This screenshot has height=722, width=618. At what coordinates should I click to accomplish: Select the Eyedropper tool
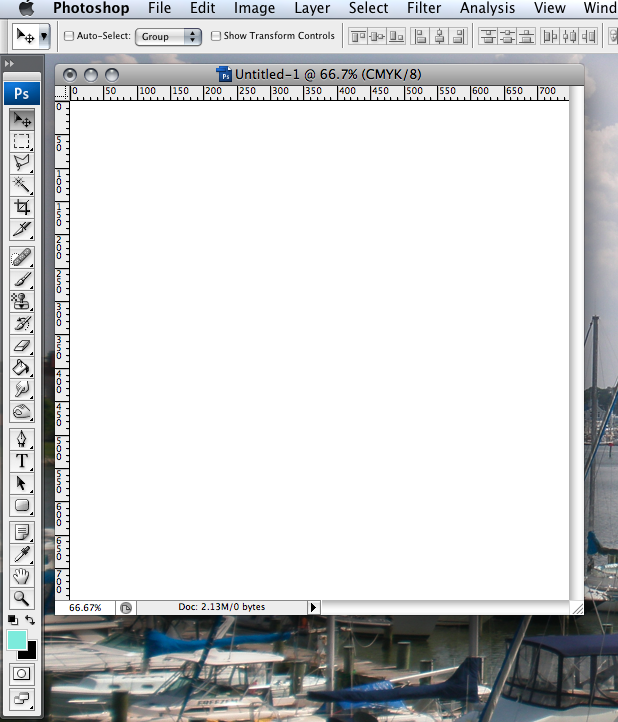[22, 555]
